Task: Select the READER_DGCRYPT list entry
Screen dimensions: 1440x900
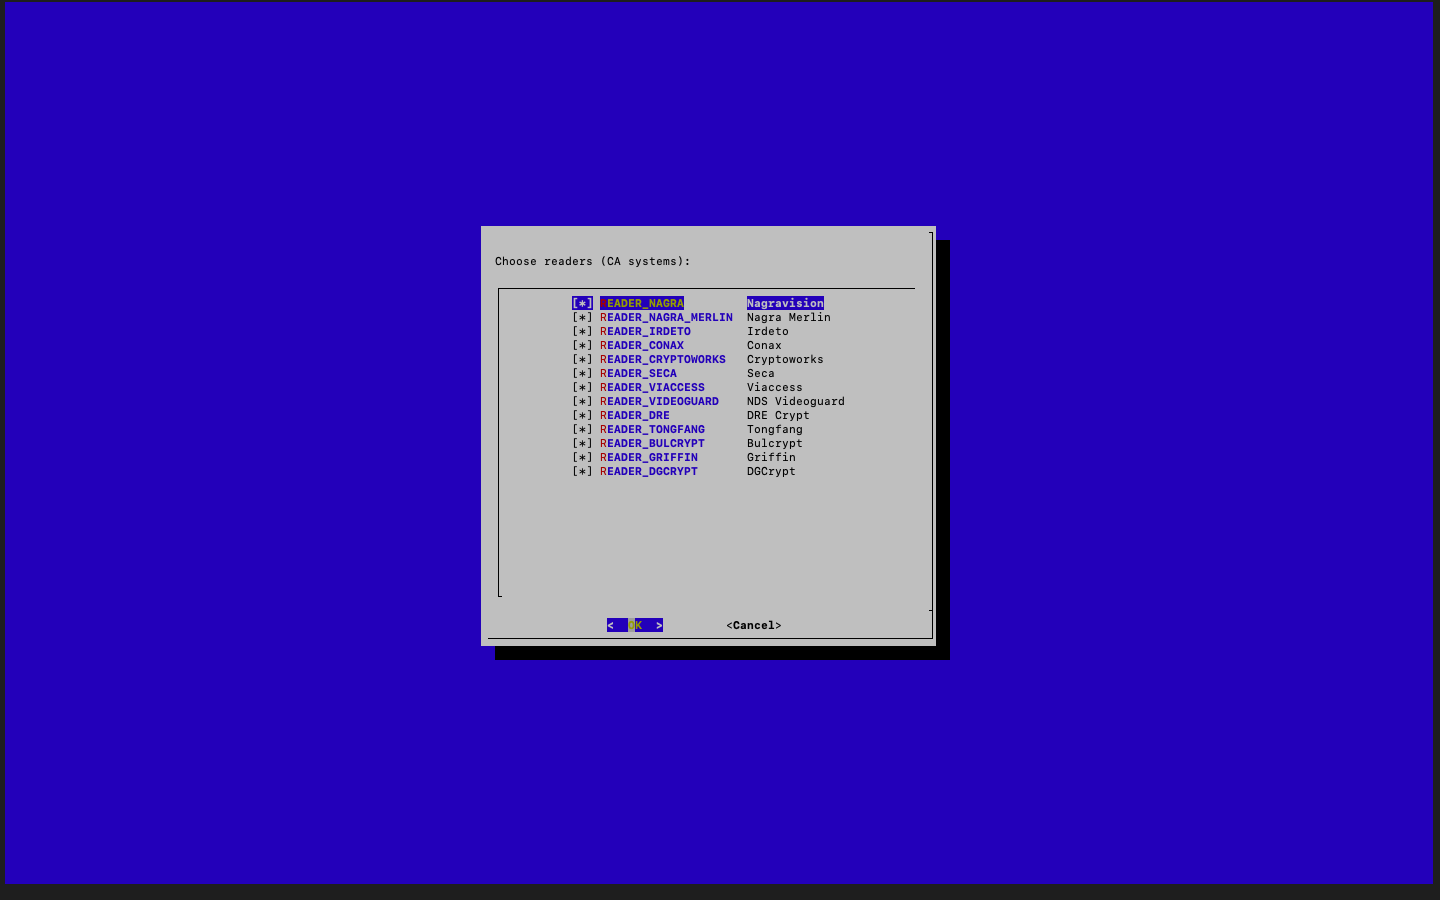Action: click(x=649, y=471)
